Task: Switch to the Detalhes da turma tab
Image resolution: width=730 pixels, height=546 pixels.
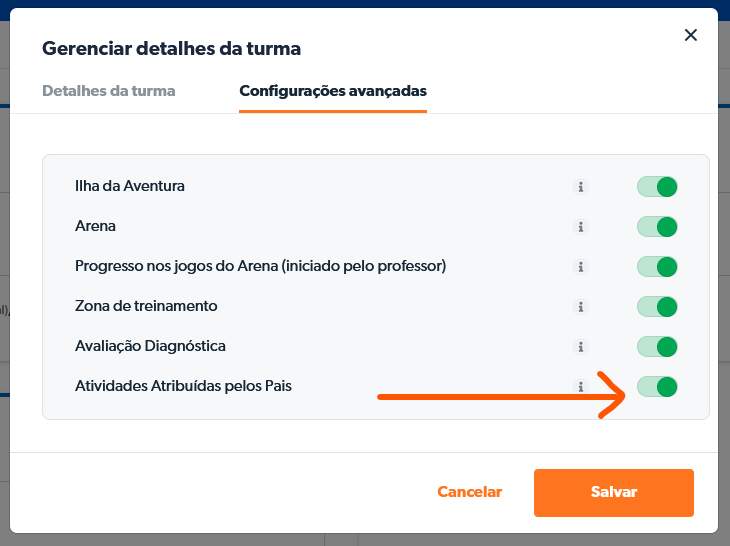Action: pos(108,91)
